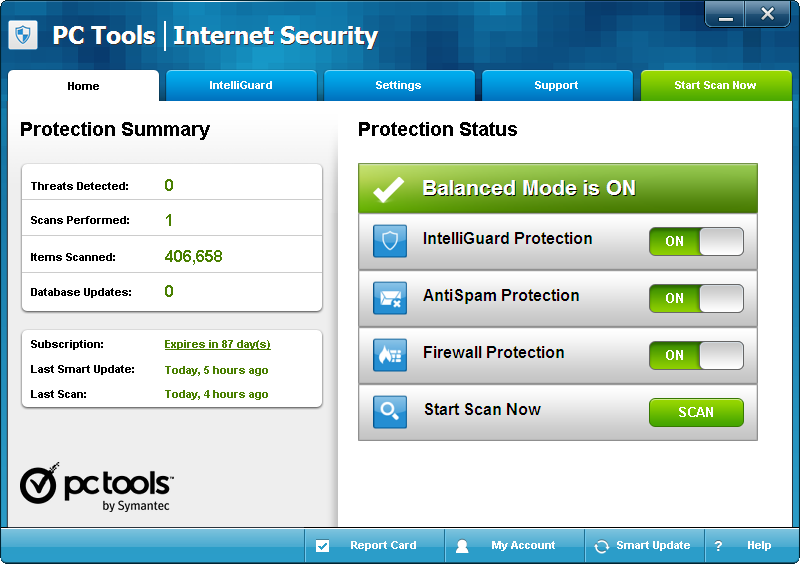Image resolution: width=800 pixels, height=564 pixels.
Task: Open the 'Expires in 87 day(s)' link
Action: [217, 344]
